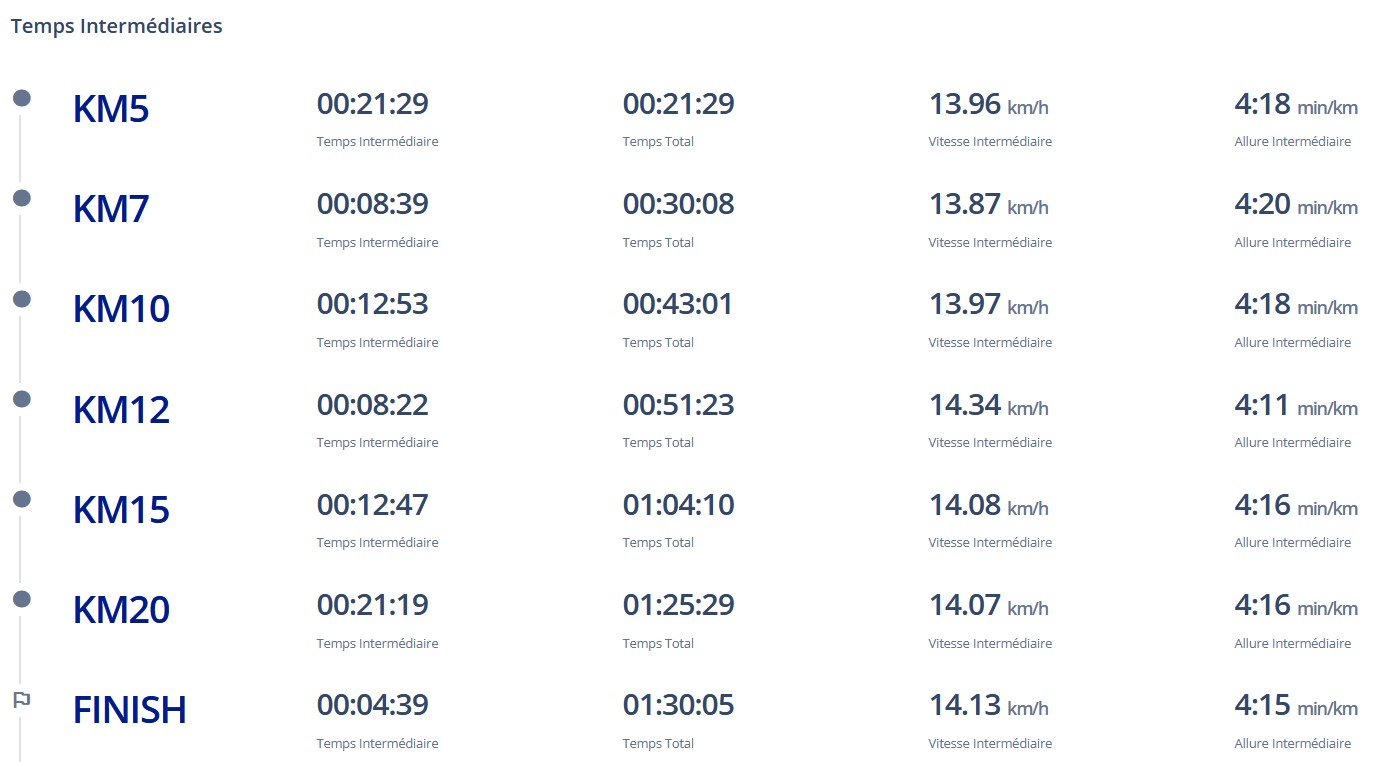The width and height of the screenshot is (1392, 762).
Task: Click the KM5 speed 13.96 km/h
Action: (988, 104)
